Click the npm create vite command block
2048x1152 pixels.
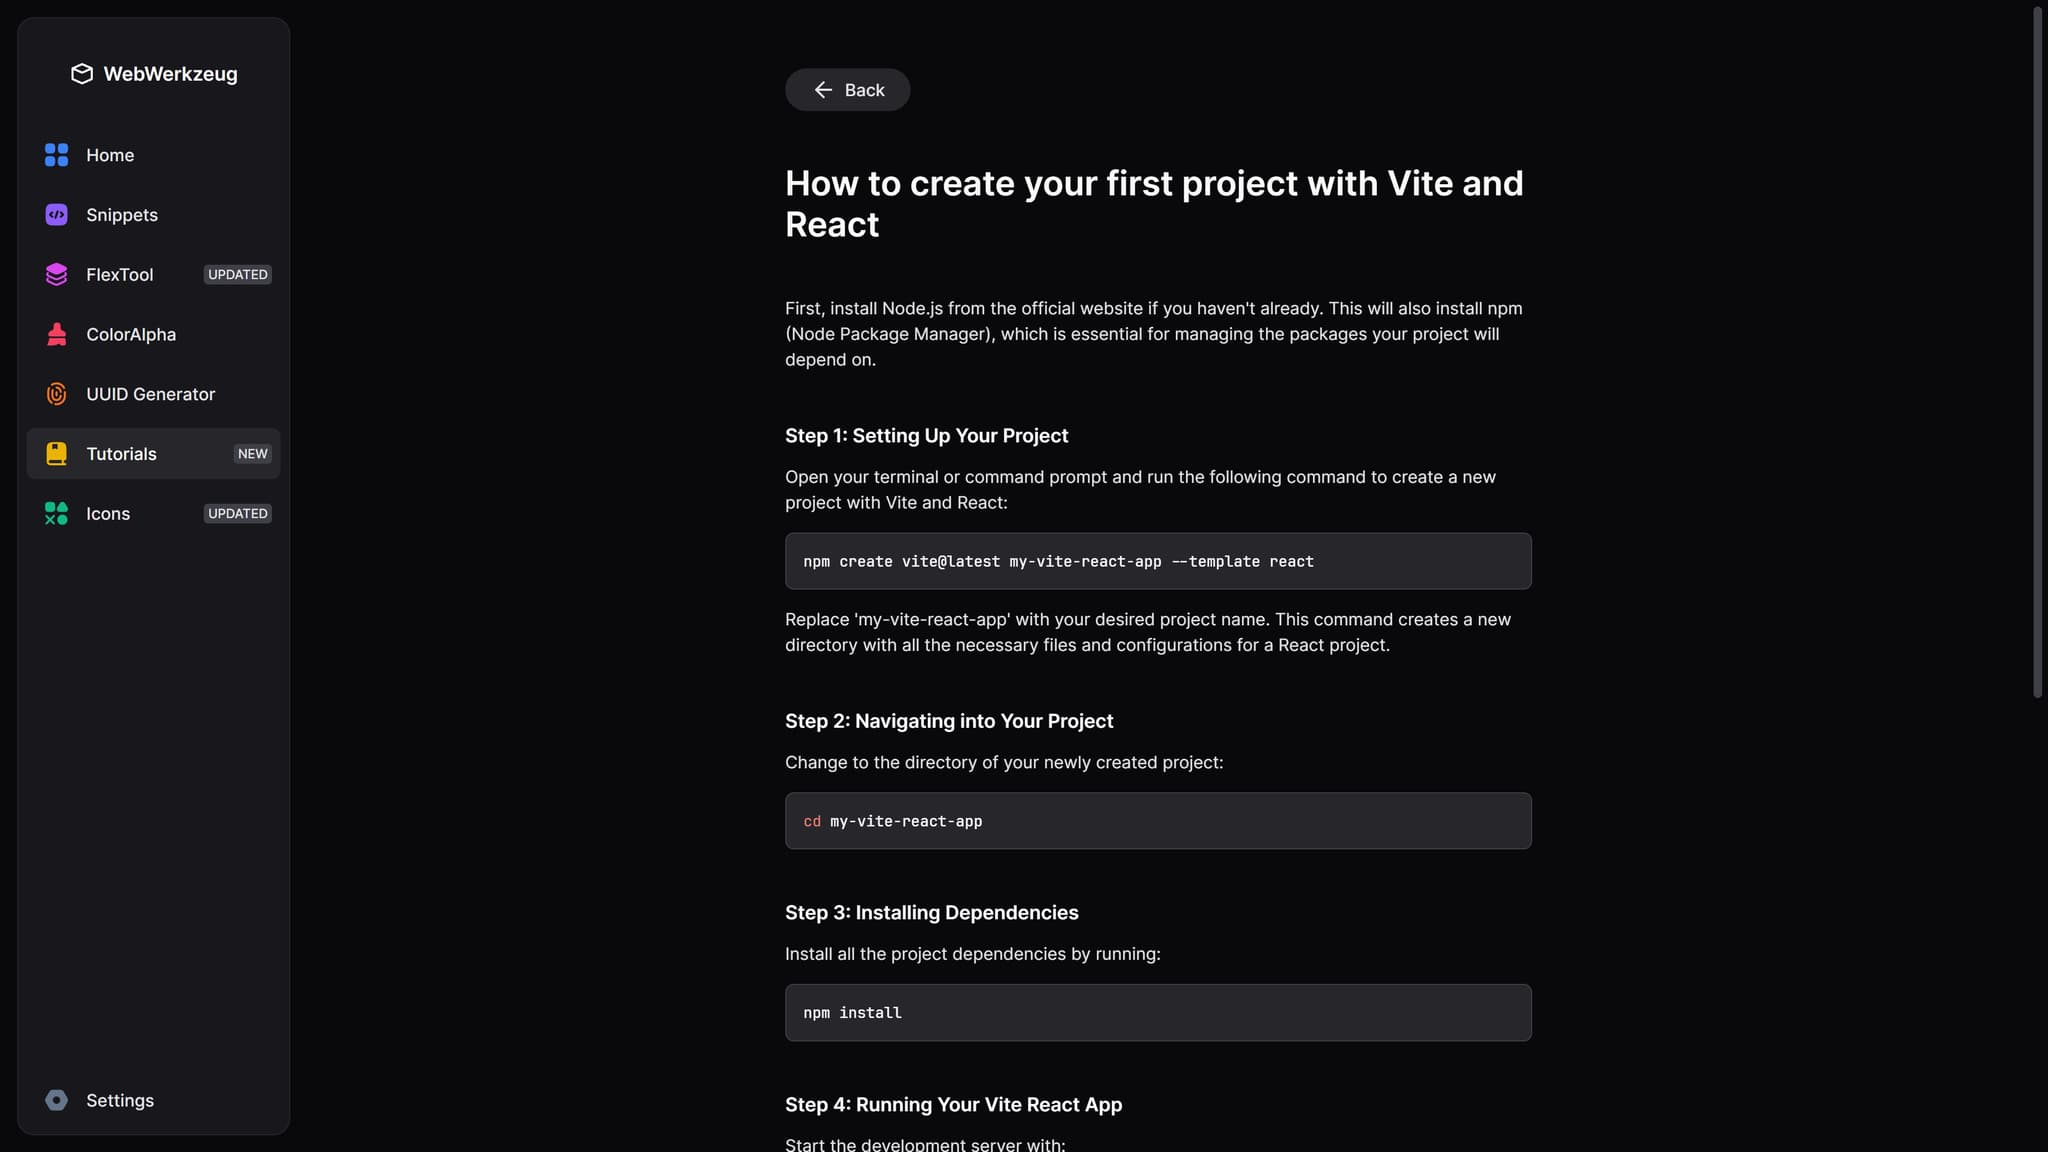coord(1158,561)
